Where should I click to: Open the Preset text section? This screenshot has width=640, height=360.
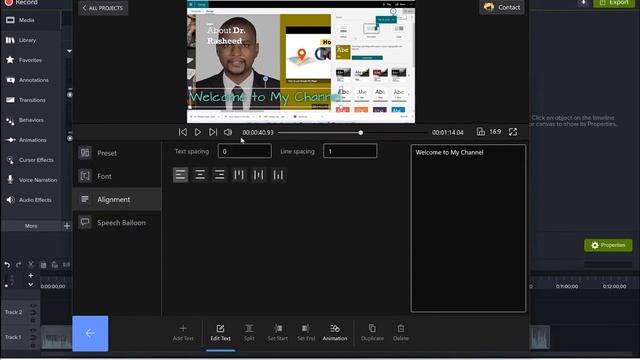(x=117, y=153)
